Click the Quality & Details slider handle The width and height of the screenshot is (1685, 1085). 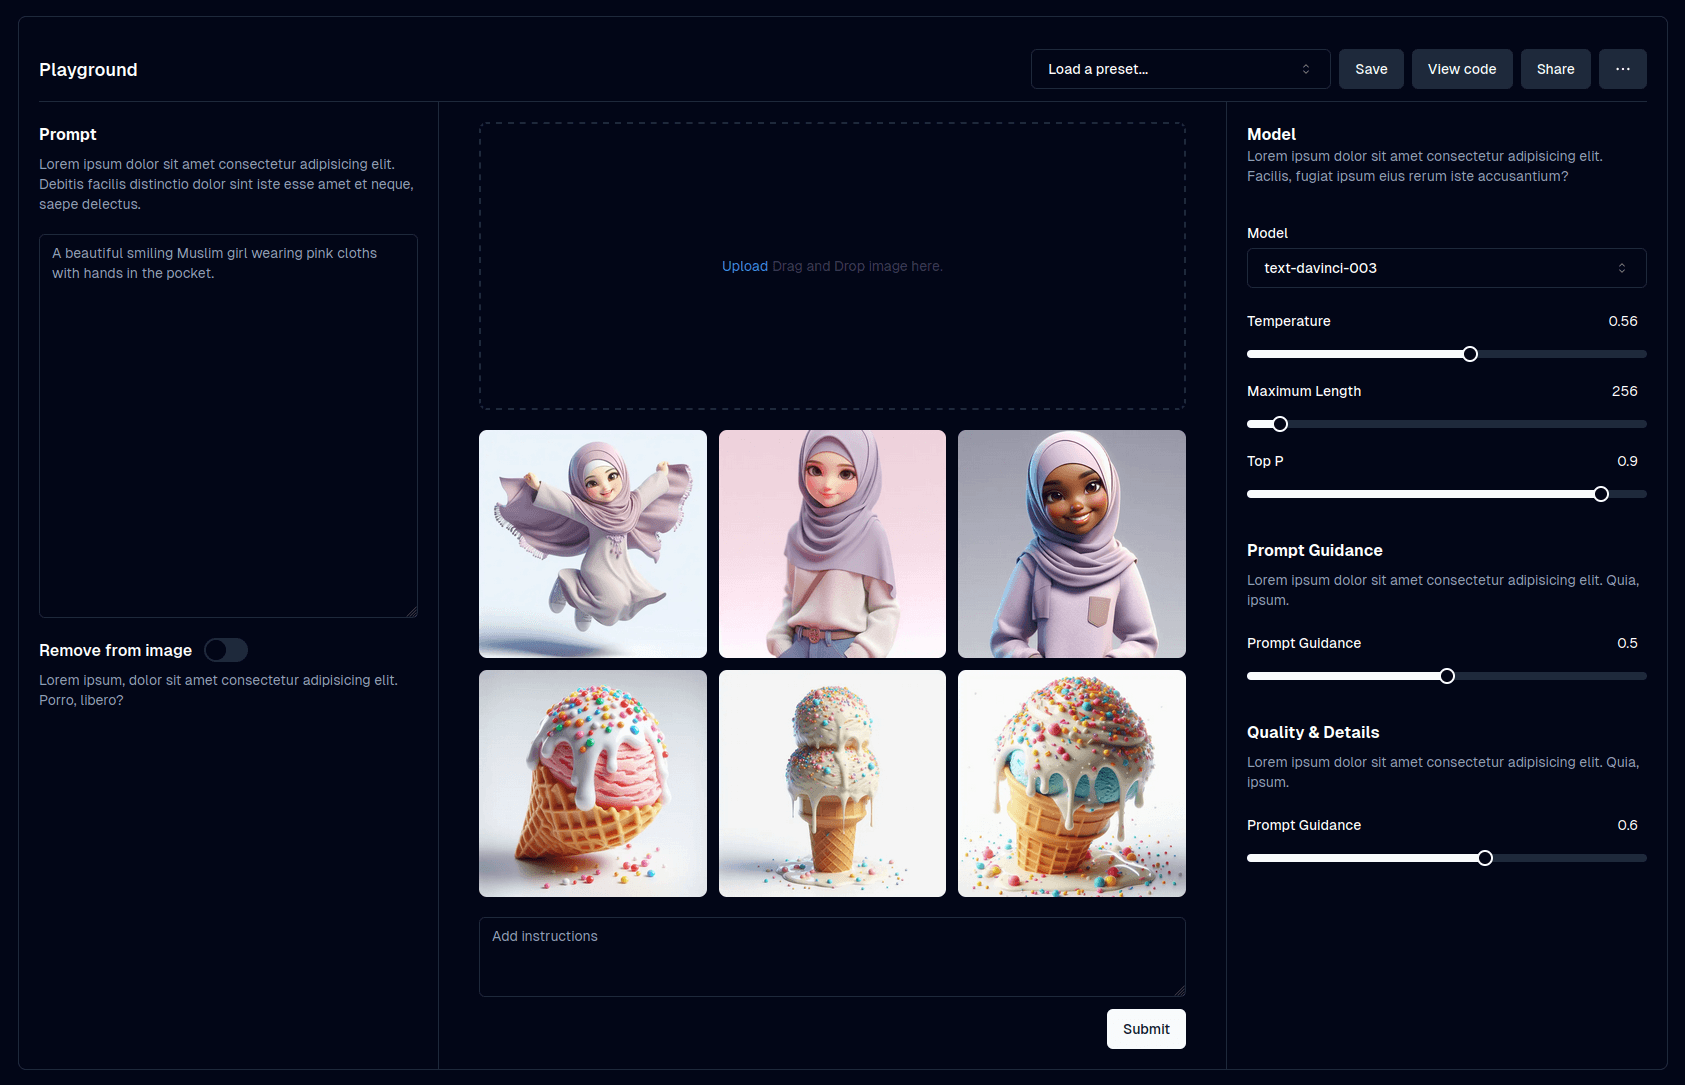pos(1485,858)
